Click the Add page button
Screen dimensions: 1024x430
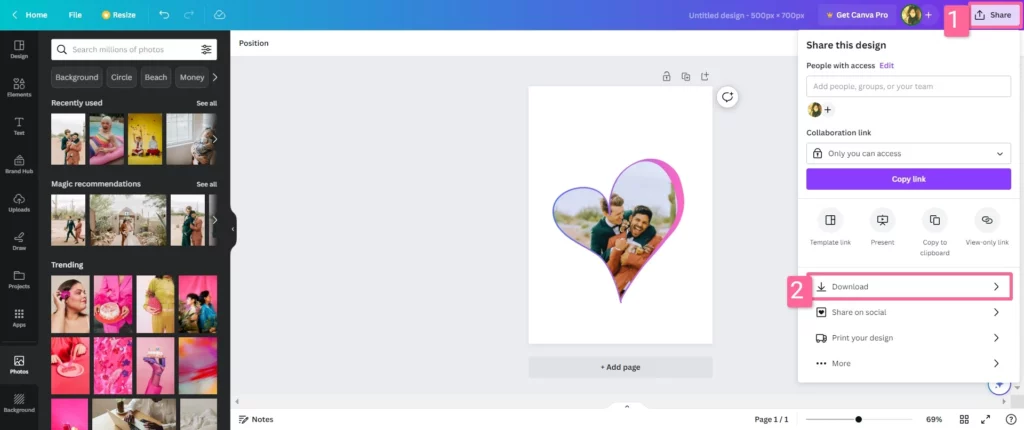pos(620,367)
